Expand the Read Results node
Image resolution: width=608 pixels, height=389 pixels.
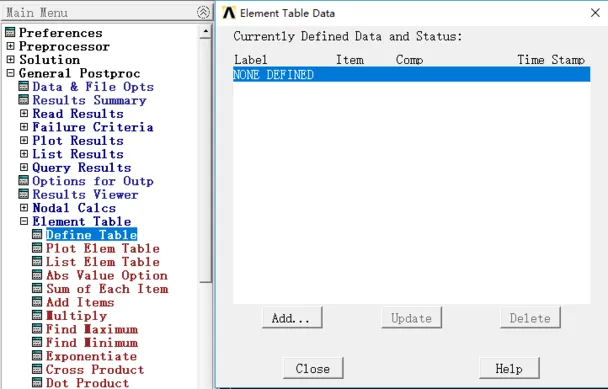tap(24, 114)
